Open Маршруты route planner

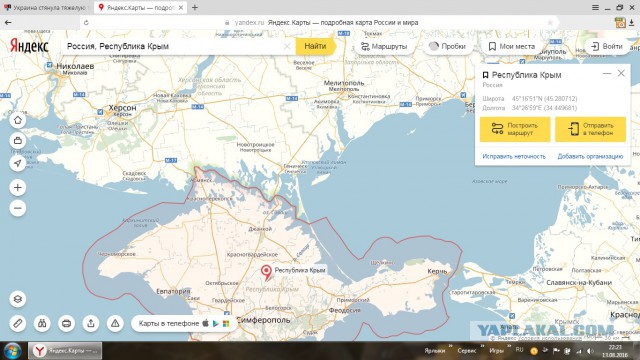pos(384,47)
